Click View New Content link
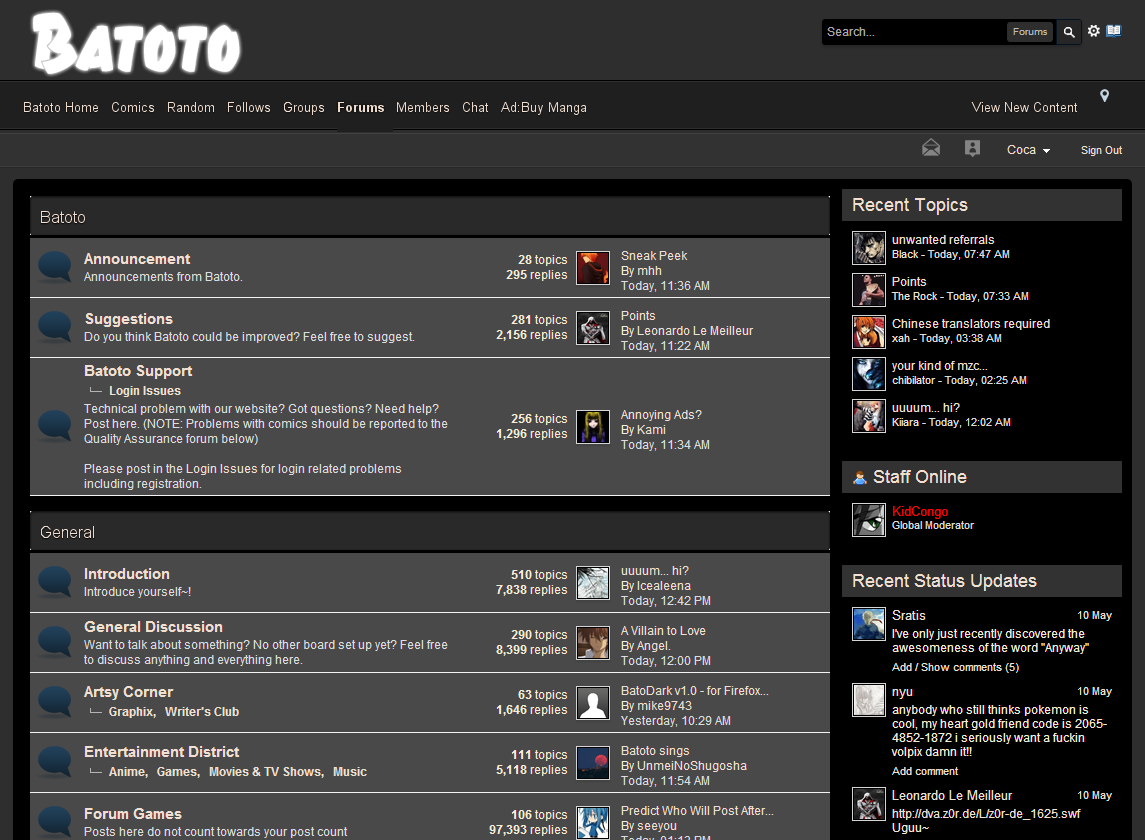Screen dimensions: 1145x840 pyautogui.click(x=1025, y=107)
